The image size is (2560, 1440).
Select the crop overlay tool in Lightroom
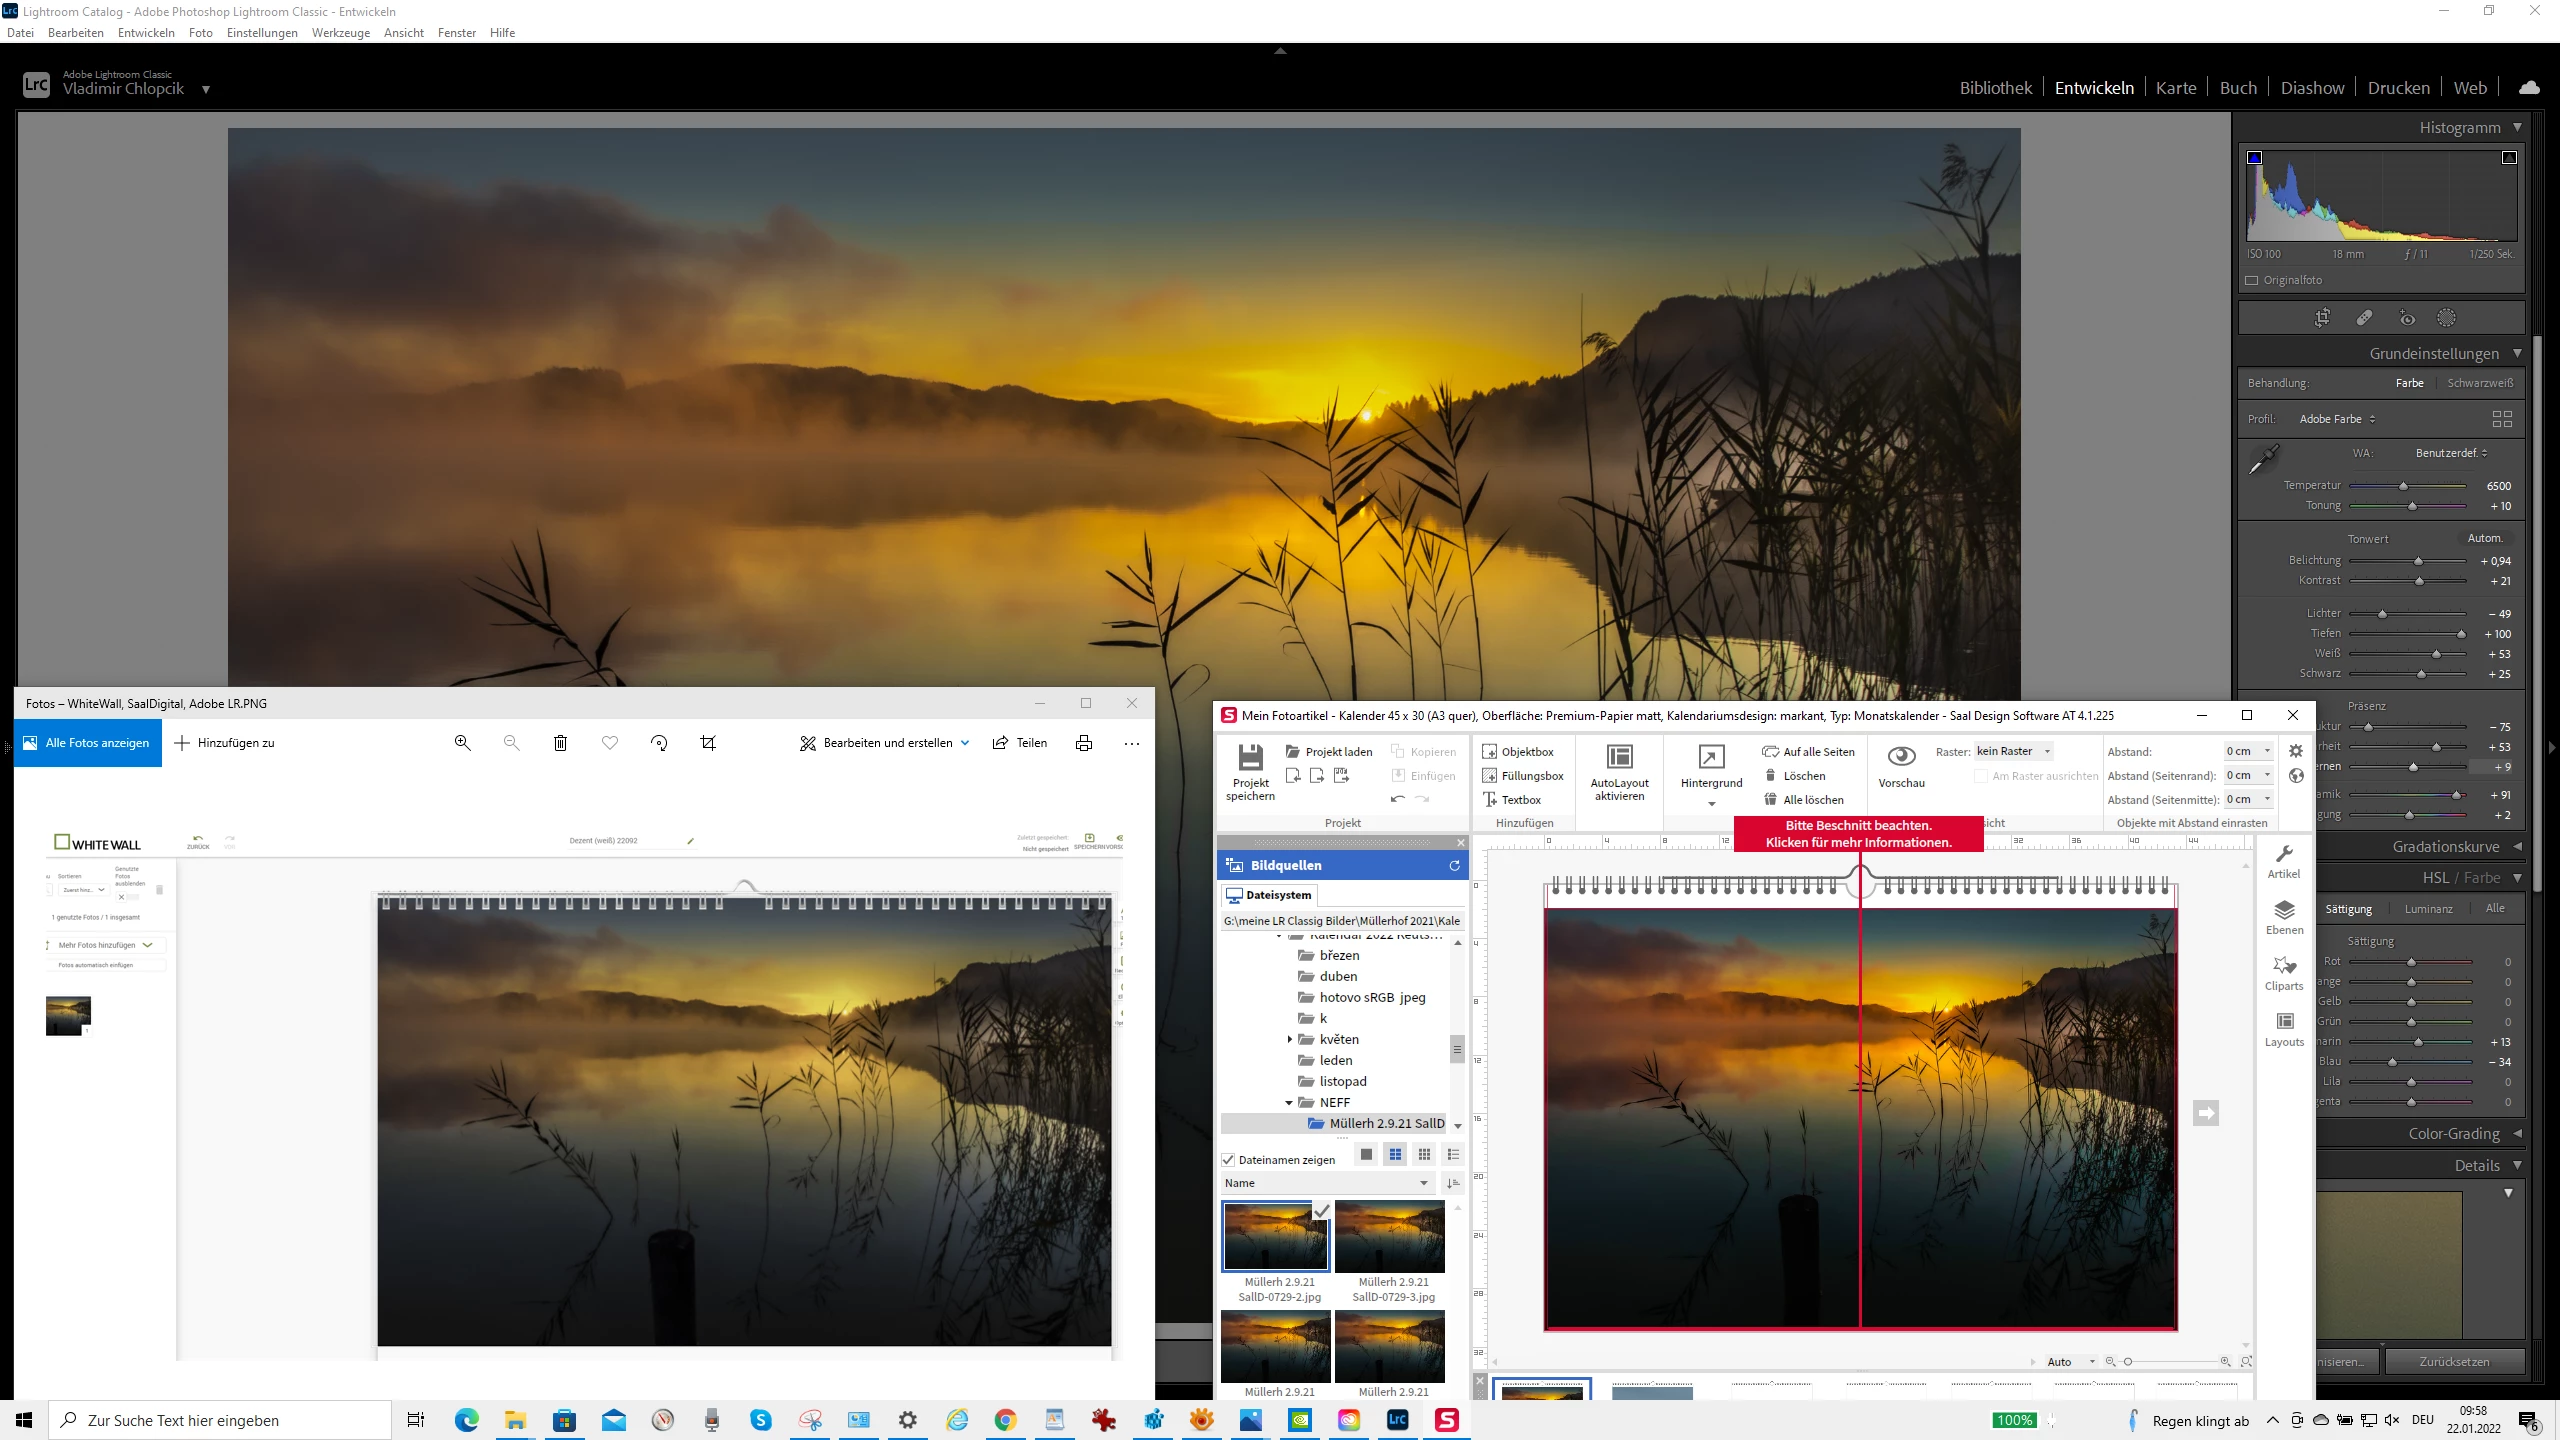click(x=2322, y=318)
